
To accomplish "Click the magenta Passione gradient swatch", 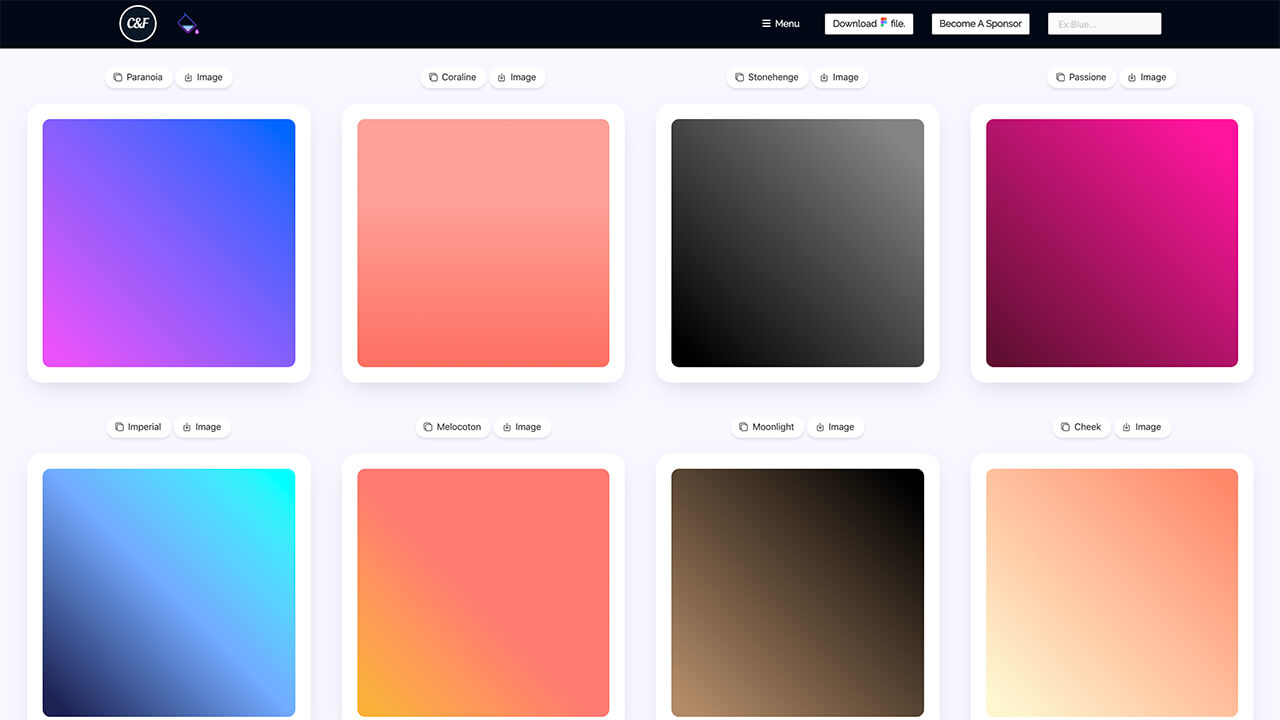I will click(x=1111, y=243).
